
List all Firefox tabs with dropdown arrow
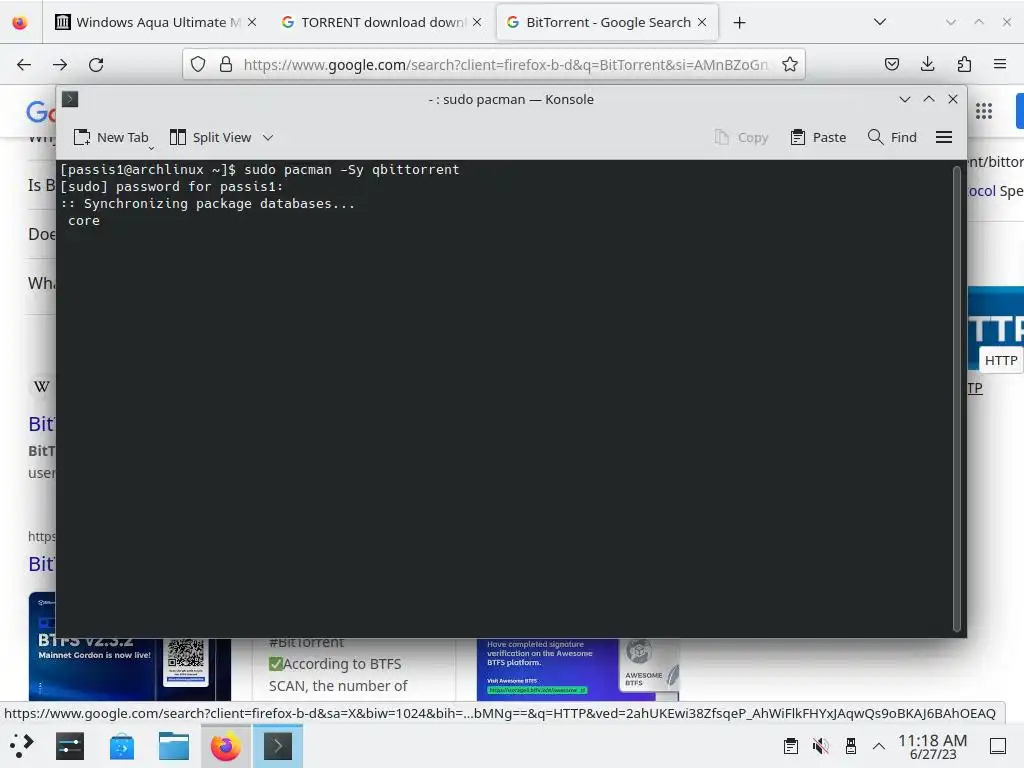(880, 22)
